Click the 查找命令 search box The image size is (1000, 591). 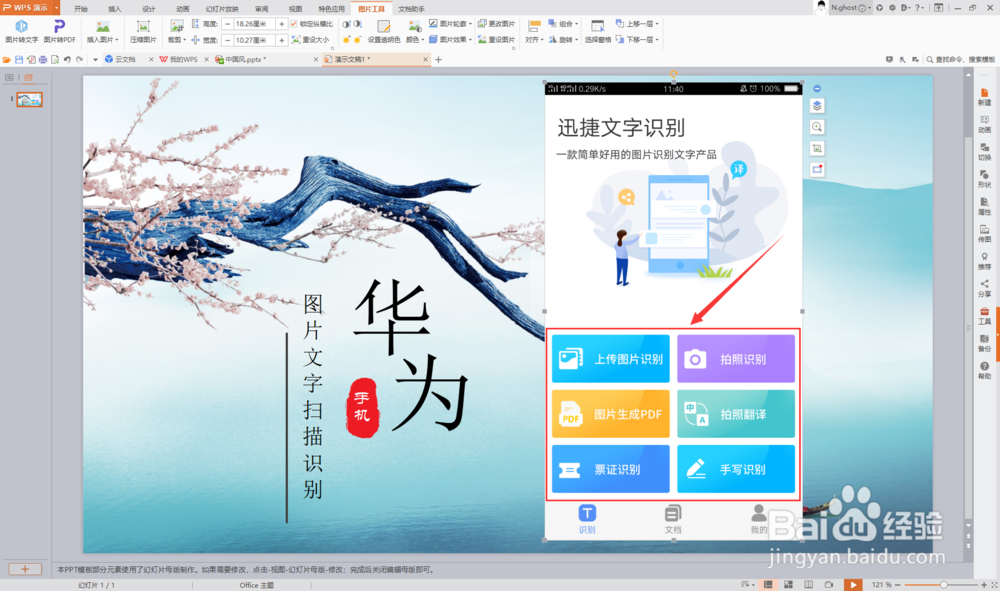coord(960,59)
